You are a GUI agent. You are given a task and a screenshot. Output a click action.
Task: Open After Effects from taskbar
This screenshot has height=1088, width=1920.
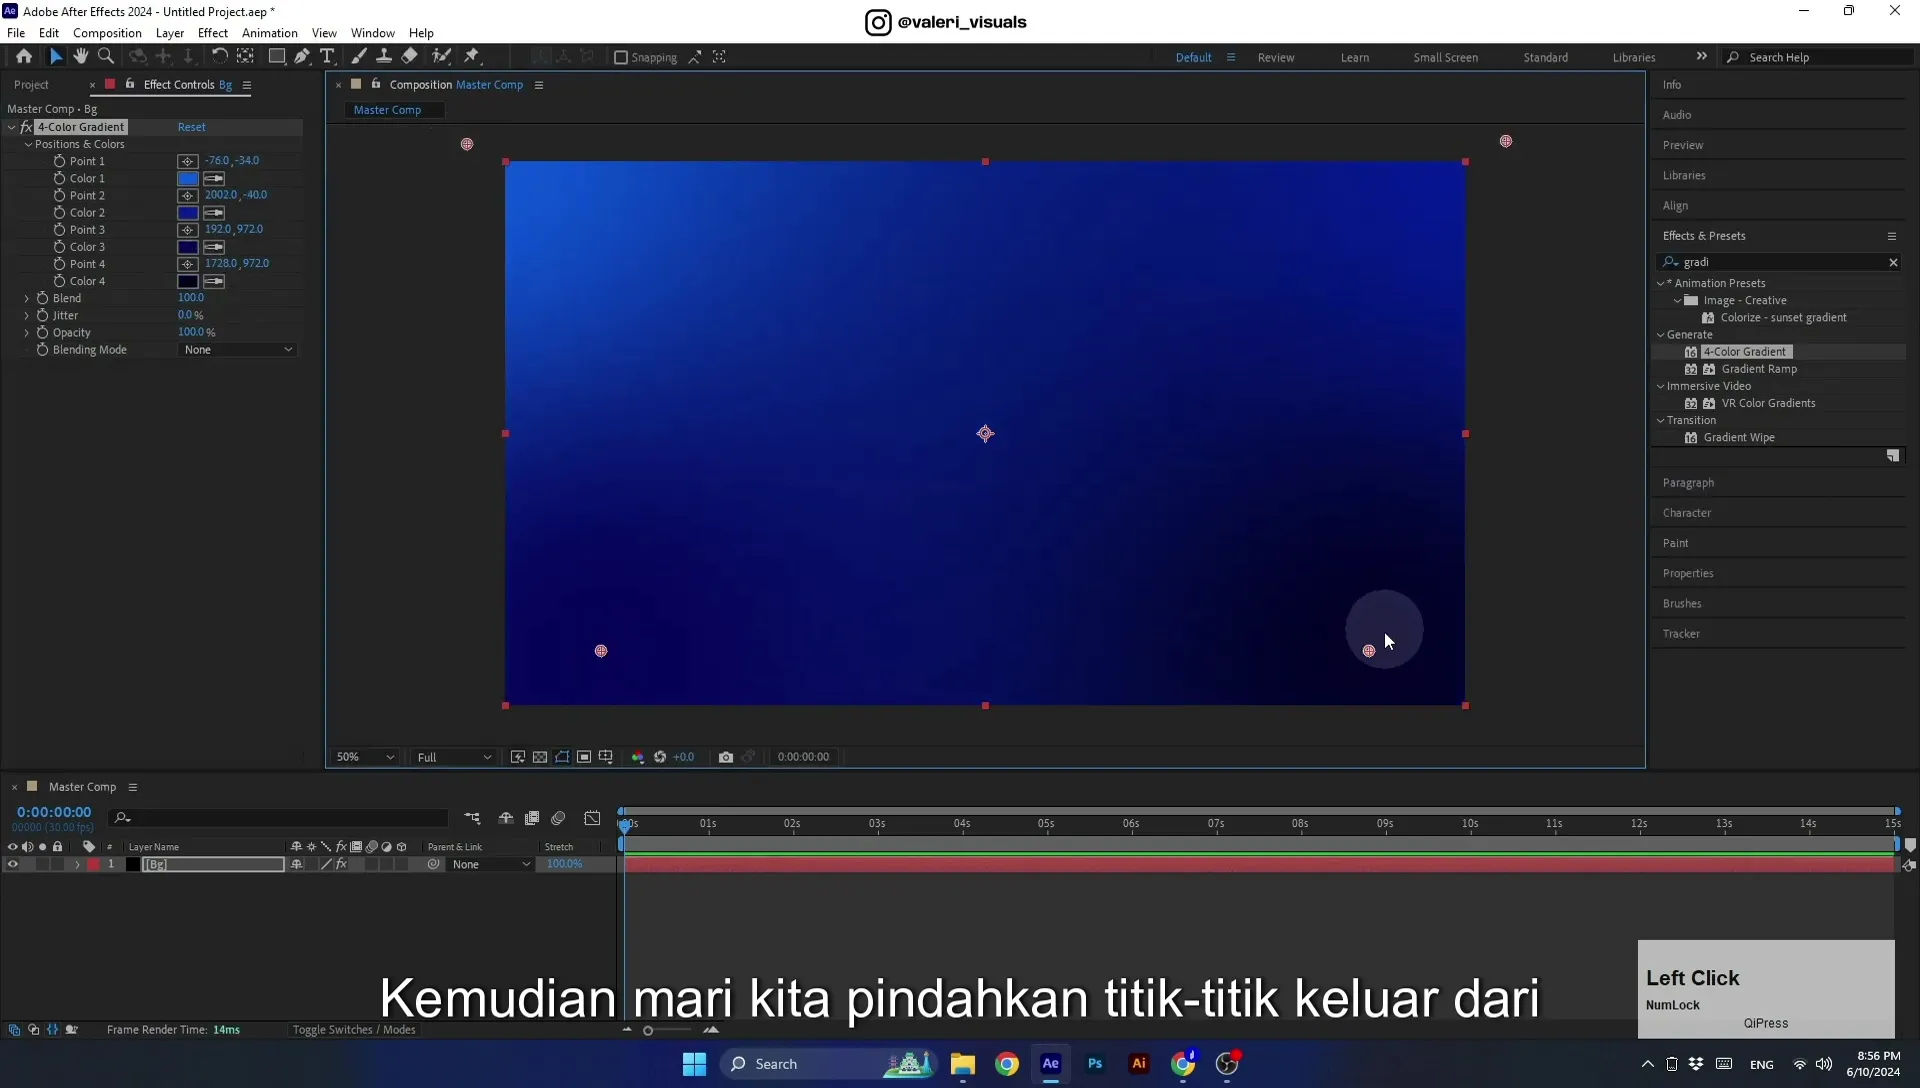(x=1050, y=1064)
